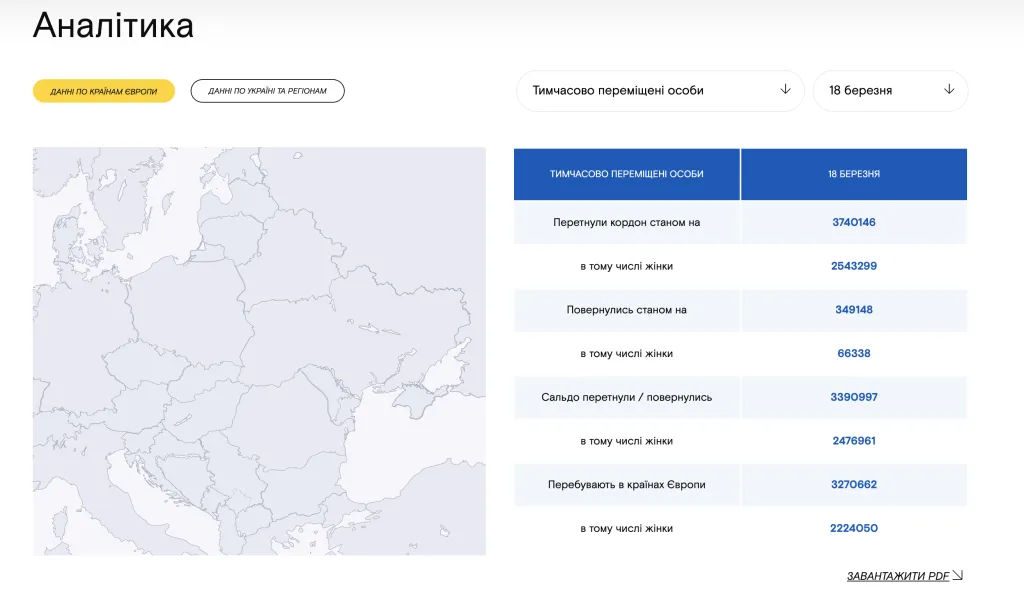Image resolution: width=1024 pixels, height=608 pixels.
Task: Click the balance value 3390997
Action: [x=853, y=397]
